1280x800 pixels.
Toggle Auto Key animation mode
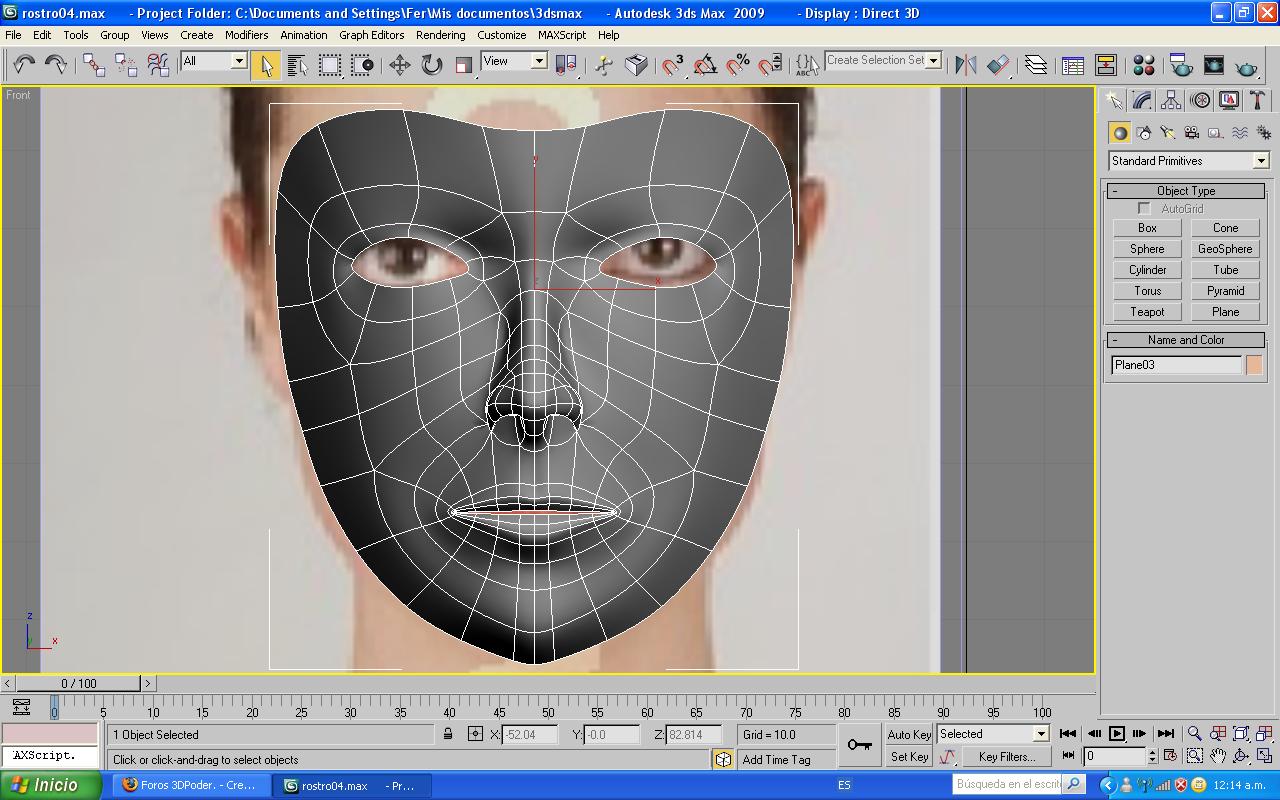[x=909, y=734]
